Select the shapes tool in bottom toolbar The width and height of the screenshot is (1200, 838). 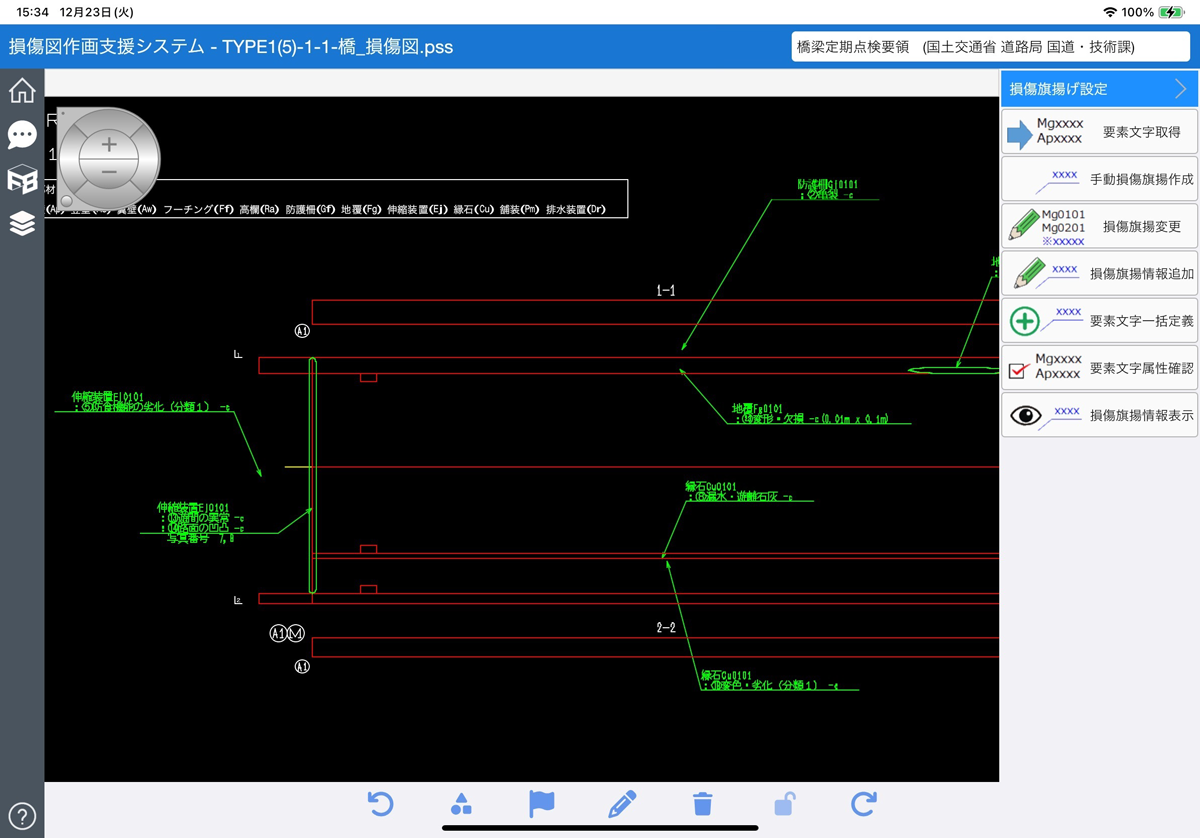(461, 804)
